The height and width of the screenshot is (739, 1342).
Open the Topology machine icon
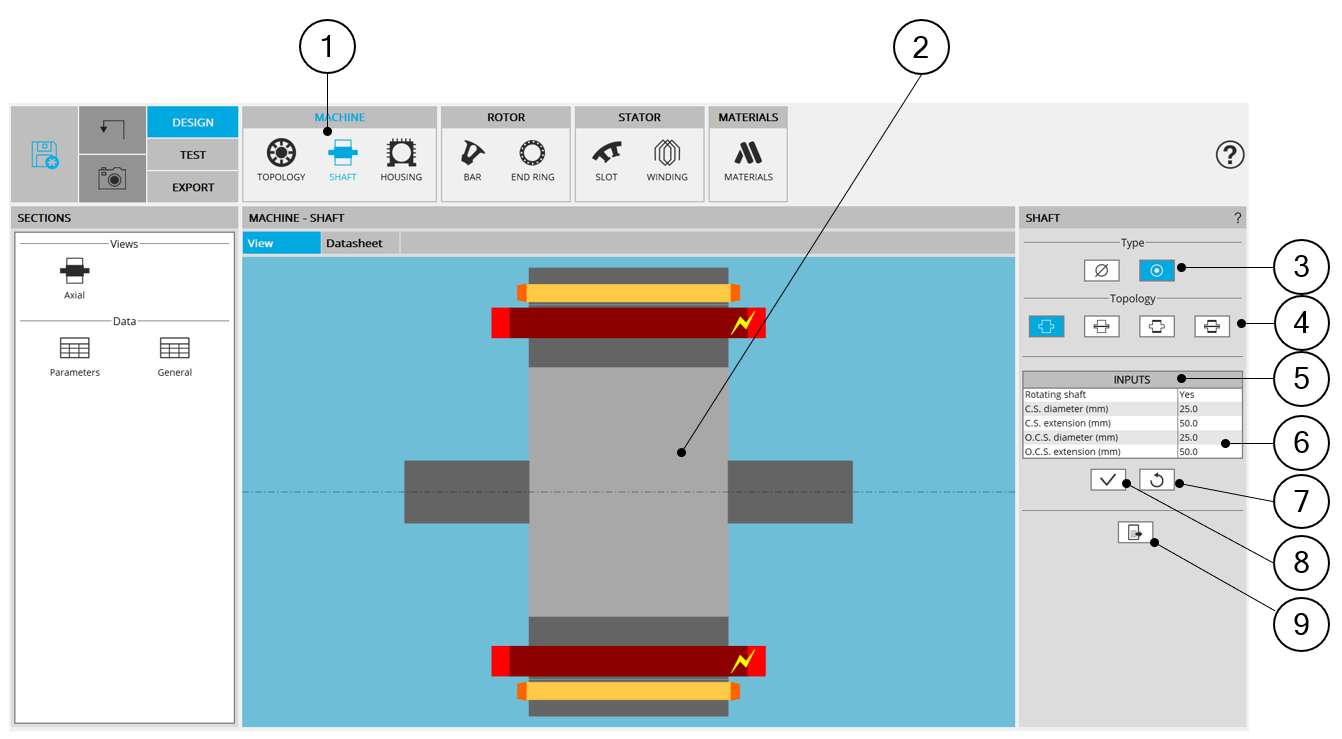(281, 154)
